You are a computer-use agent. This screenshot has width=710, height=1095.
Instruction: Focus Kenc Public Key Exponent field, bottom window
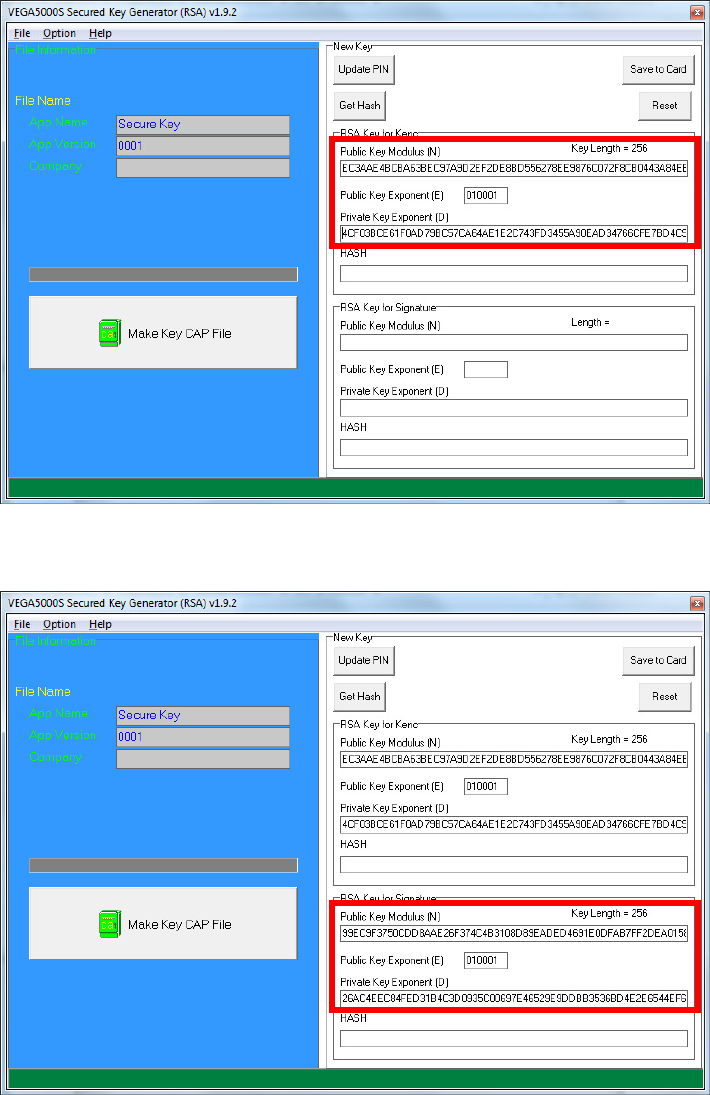486,786
